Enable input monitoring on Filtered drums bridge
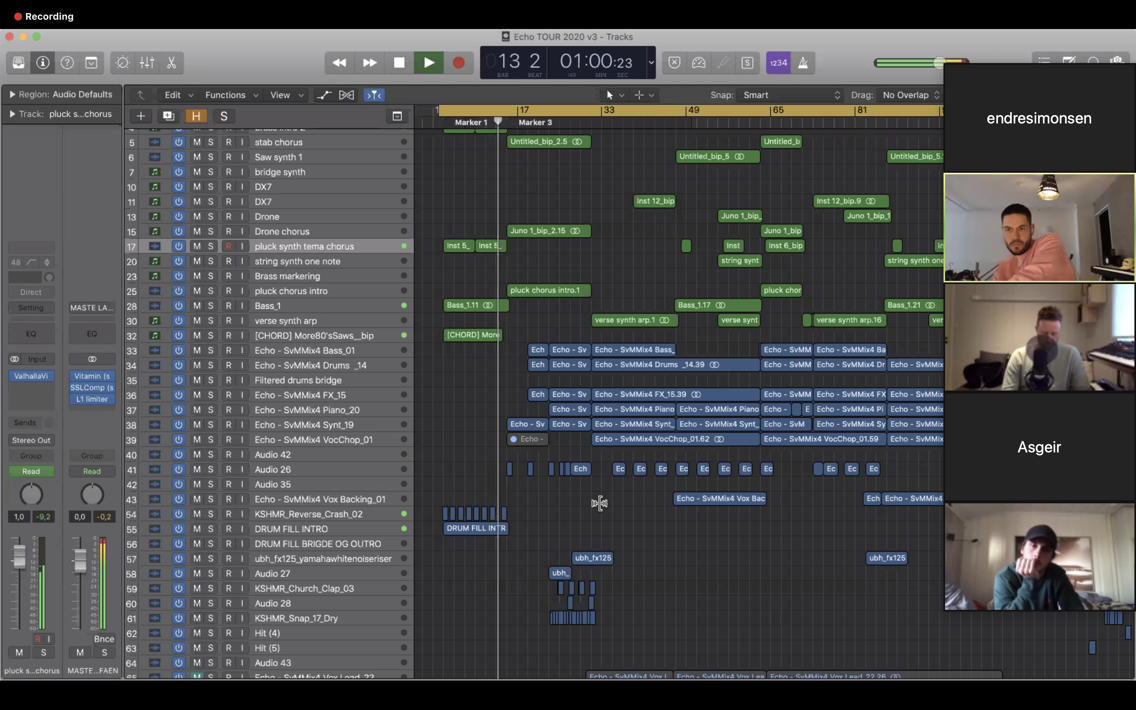This screenshot has height=710, width=1136. pos(242,380)
